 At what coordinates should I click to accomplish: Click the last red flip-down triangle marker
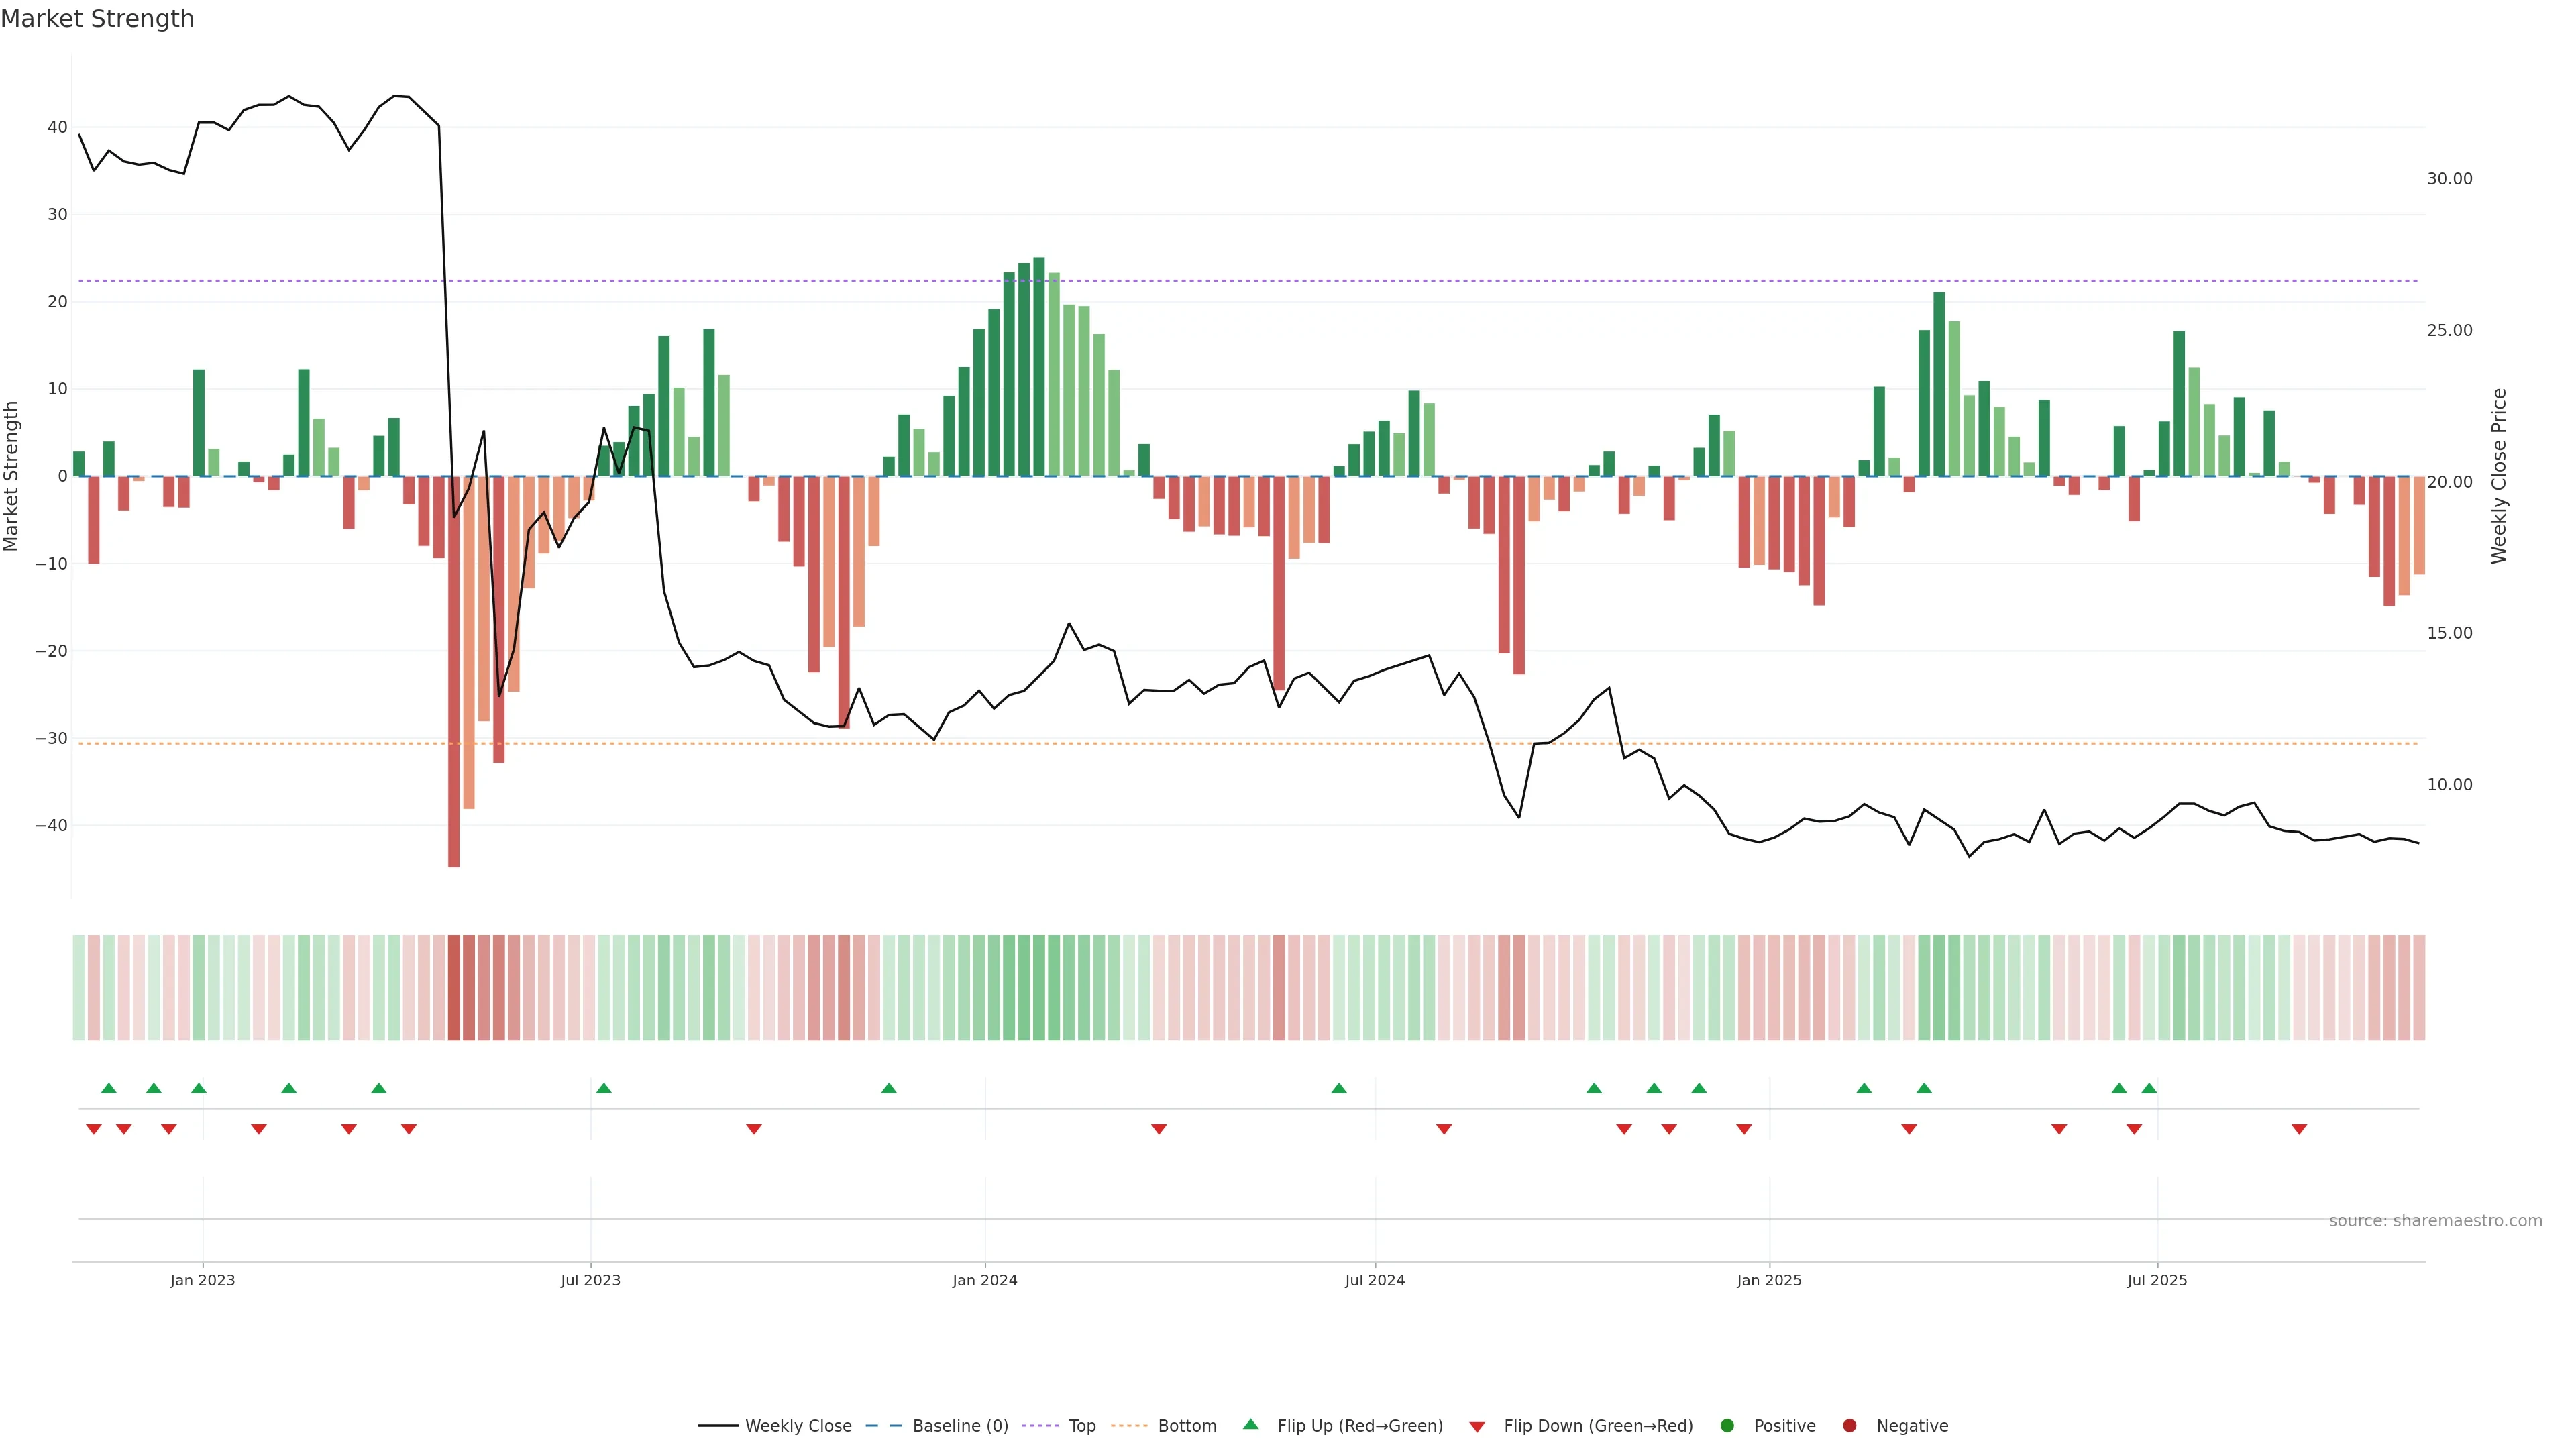(2299, 1129)
